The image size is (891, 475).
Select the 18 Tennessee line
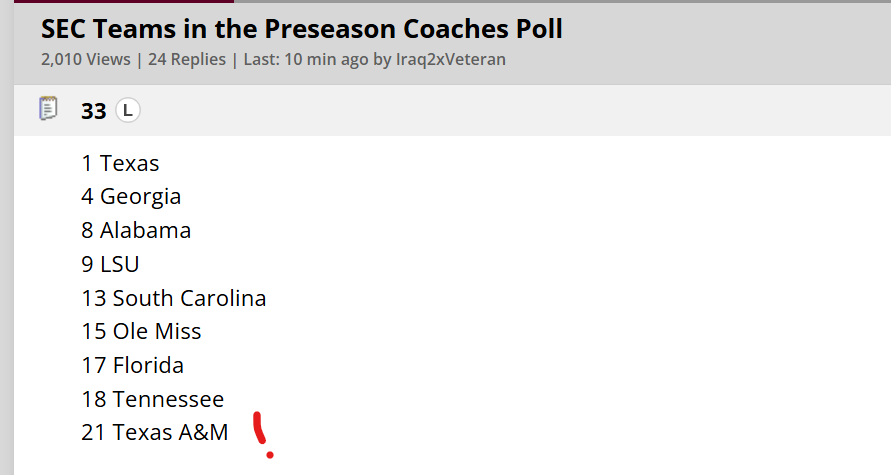tap(153, 399)
